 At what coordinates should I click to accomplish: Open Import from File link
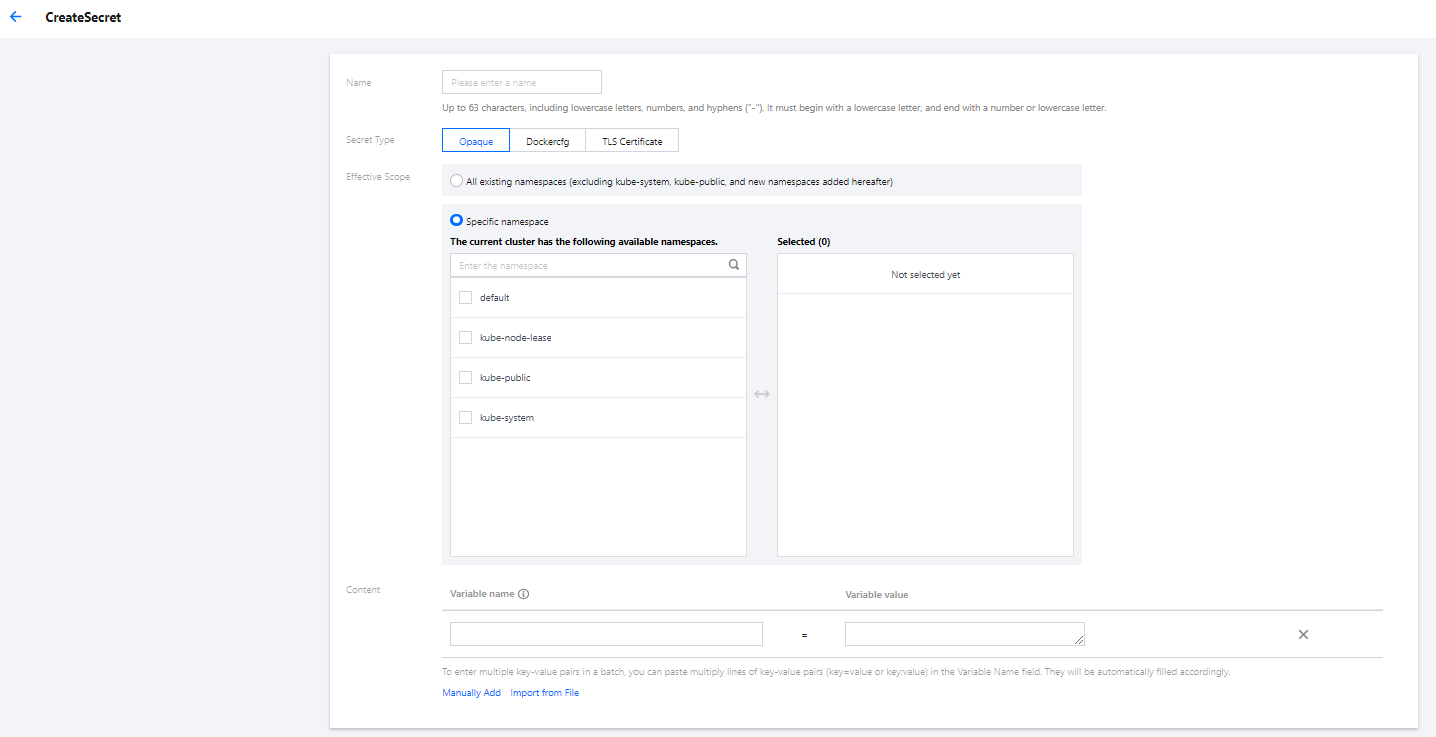tap(544, 693)
